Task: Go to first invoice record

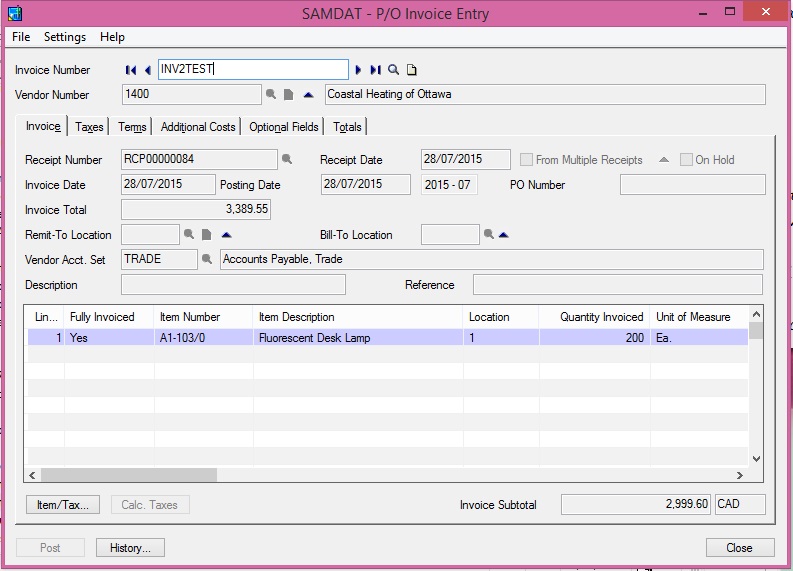Action: coord(130,70)
